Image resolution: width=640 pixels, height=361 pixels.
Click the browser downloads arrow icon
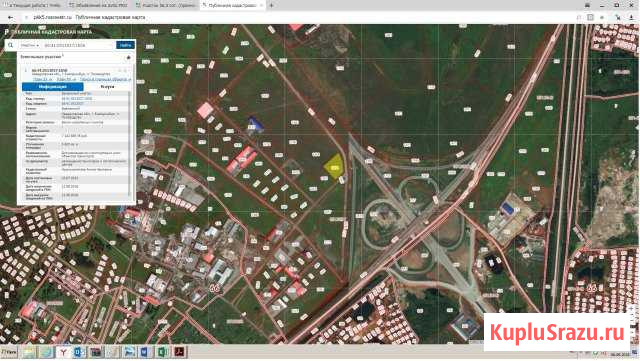(632, 17)
